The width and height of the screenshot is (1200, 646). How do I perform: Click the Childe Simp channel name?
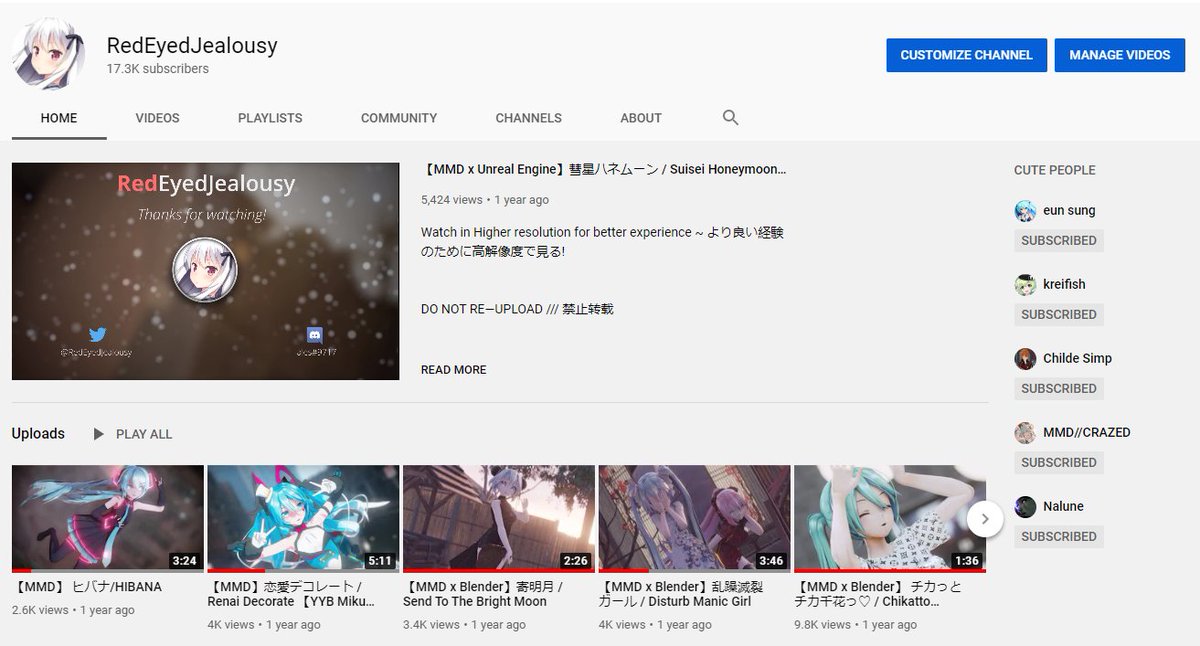click(1077, 359)
